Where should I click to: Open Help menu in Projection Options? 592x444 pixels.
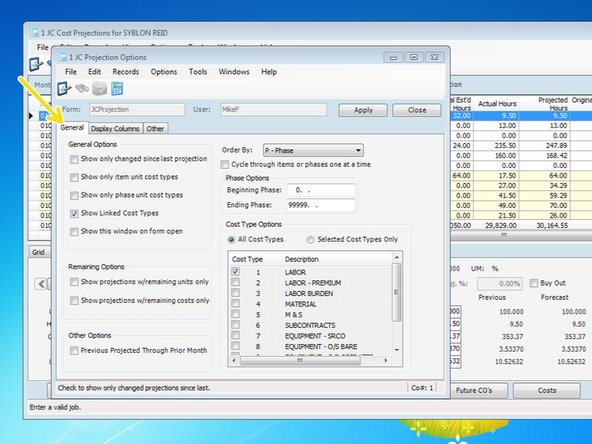pos(269,72)
